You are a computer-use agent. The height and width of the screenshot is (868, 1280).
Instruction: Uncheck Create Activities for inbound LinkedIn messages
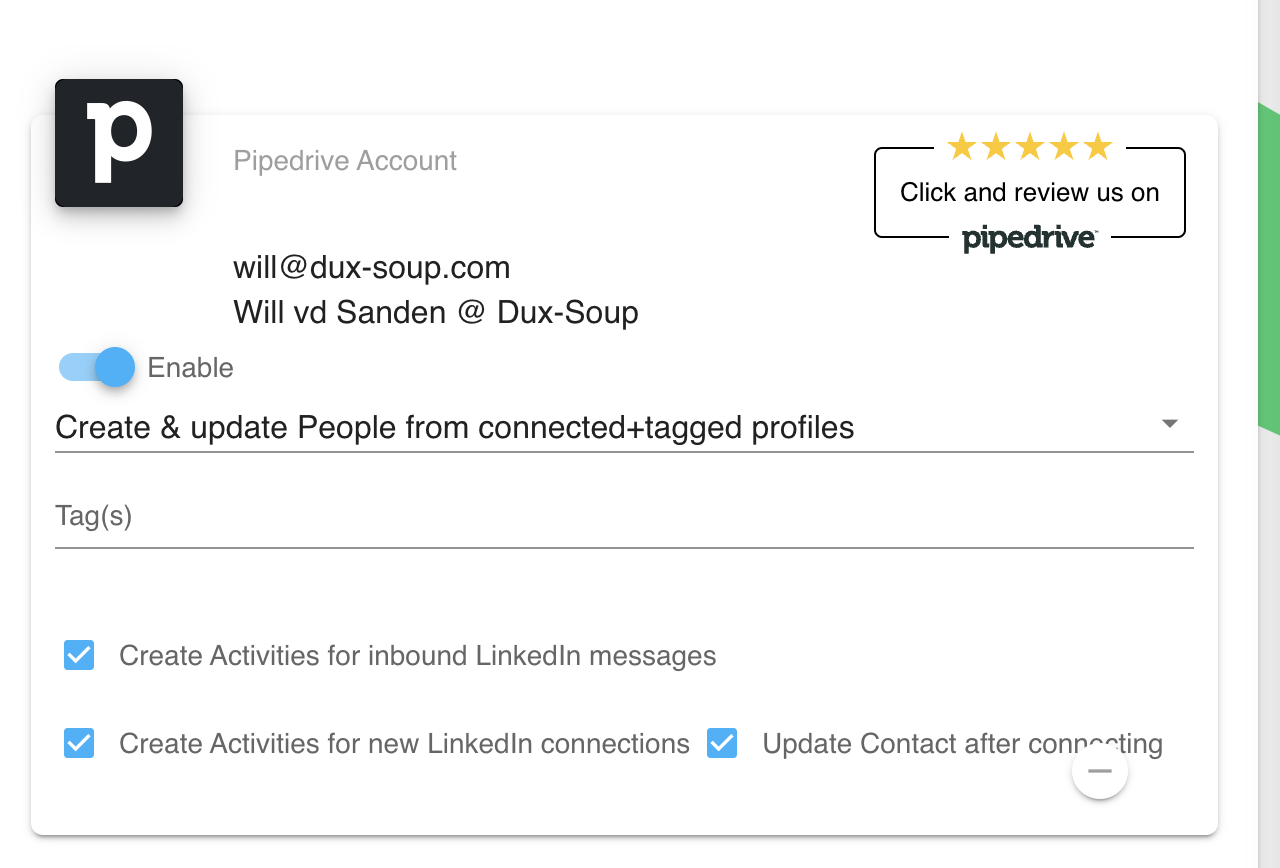[79, 656]
